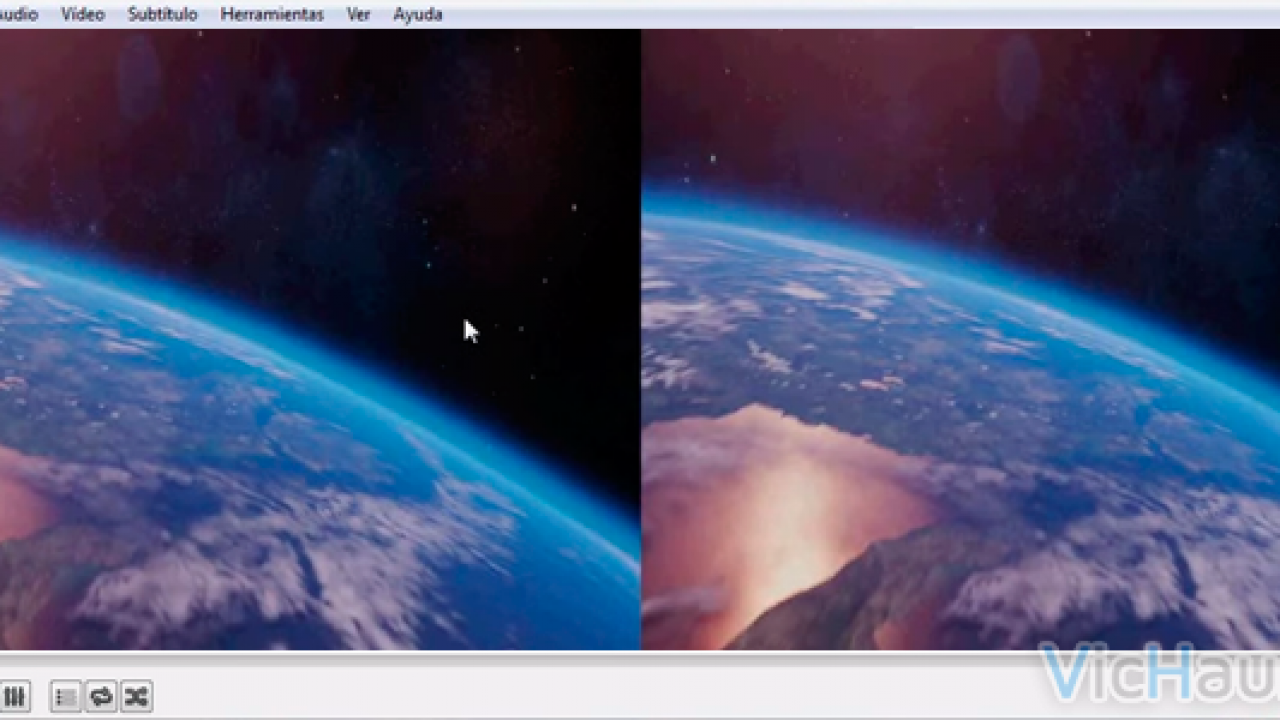Toggle the playlist view
The width and height of the screenshot is (1280, 720).
pyautogui.click(x=66, y=696)
